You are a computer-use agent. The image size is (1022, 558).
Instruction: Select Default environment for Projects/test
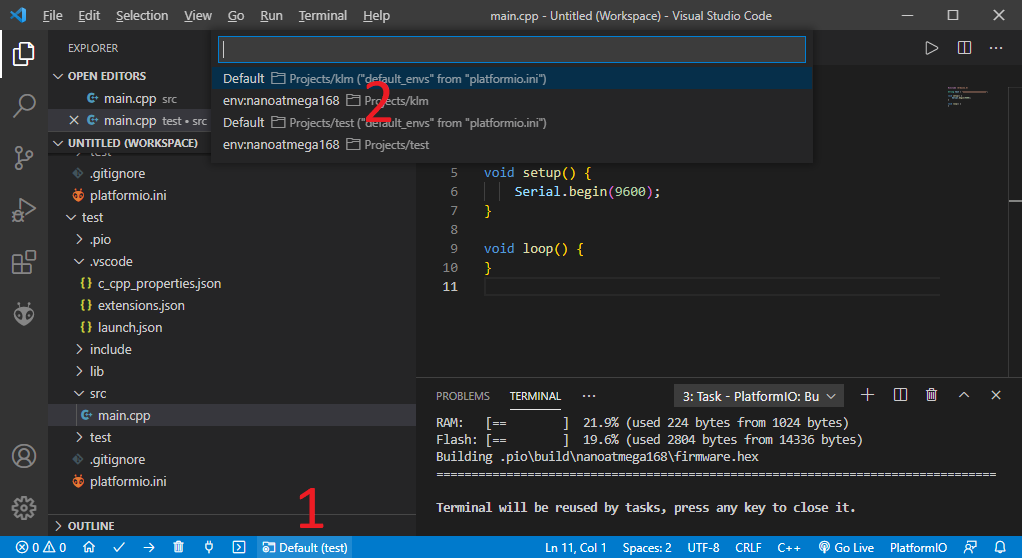[512, 123]
